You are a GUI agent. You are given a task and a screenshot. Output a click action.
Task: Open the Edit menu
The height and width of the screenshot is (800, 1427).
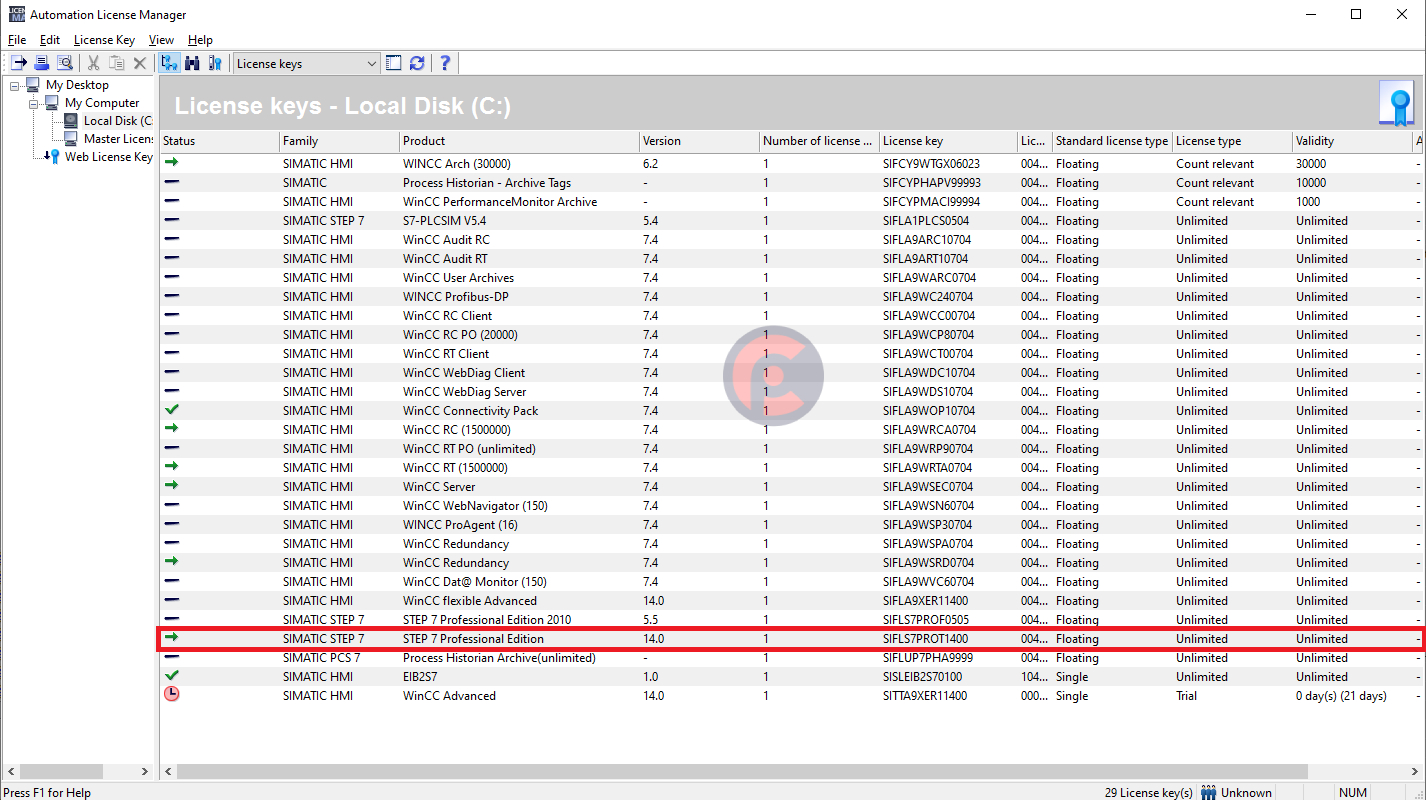pos(50,40)
